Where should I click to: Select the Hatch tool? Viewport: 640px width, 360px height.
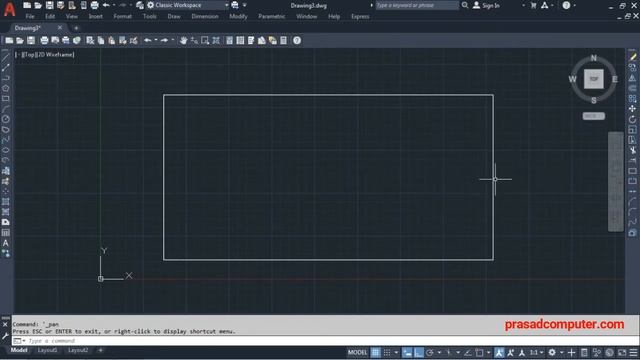click(5, 202)
